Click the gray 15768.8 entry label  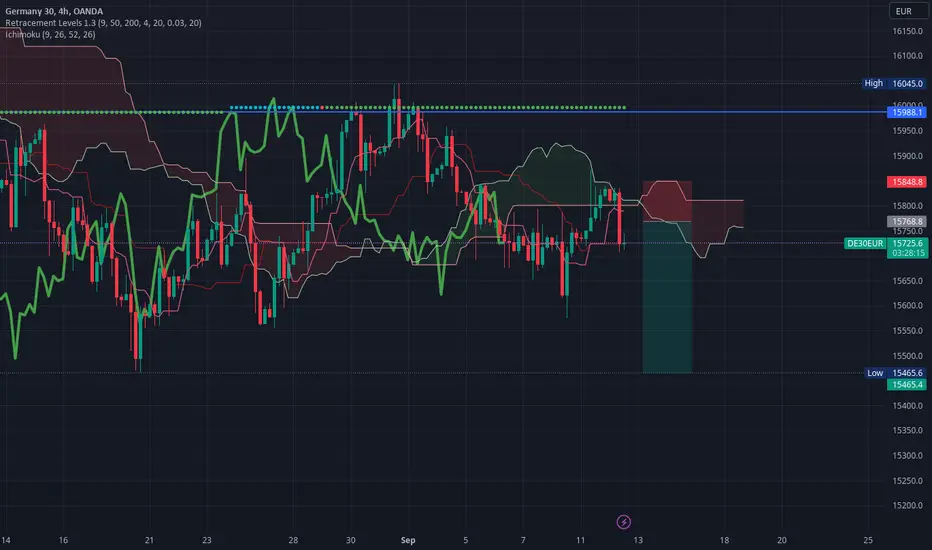[x=906, y=221]
